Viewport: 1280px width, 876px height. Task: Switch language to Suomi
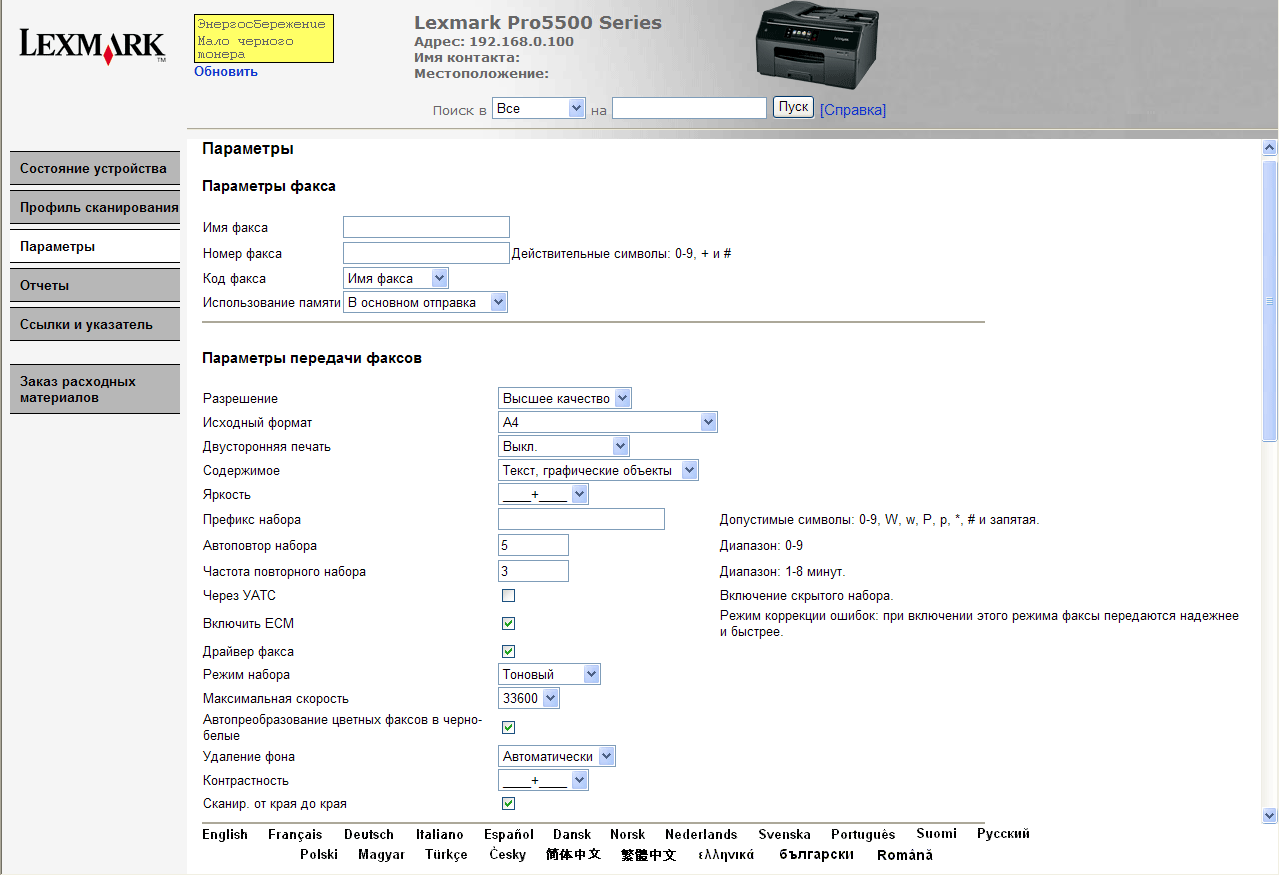(936, 834)
